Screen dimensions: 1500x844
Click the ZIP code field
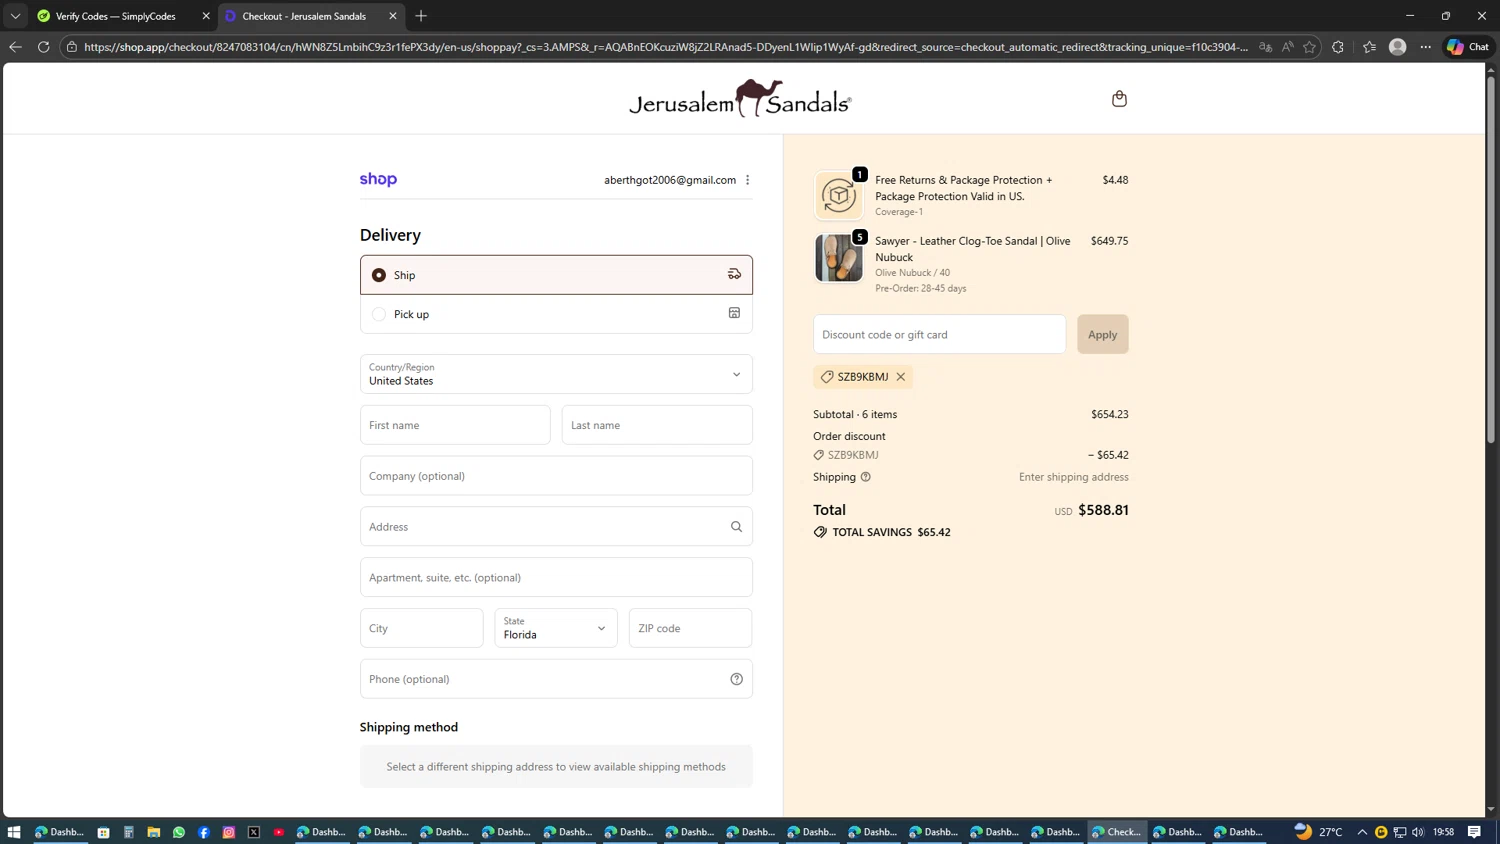691,628
